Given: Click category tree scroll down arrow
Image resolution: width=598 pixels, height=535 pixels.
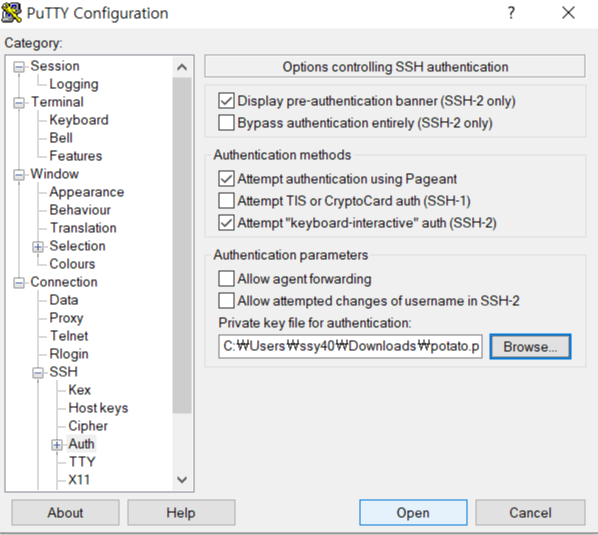Looking at the screenshot, I should 182,480.
